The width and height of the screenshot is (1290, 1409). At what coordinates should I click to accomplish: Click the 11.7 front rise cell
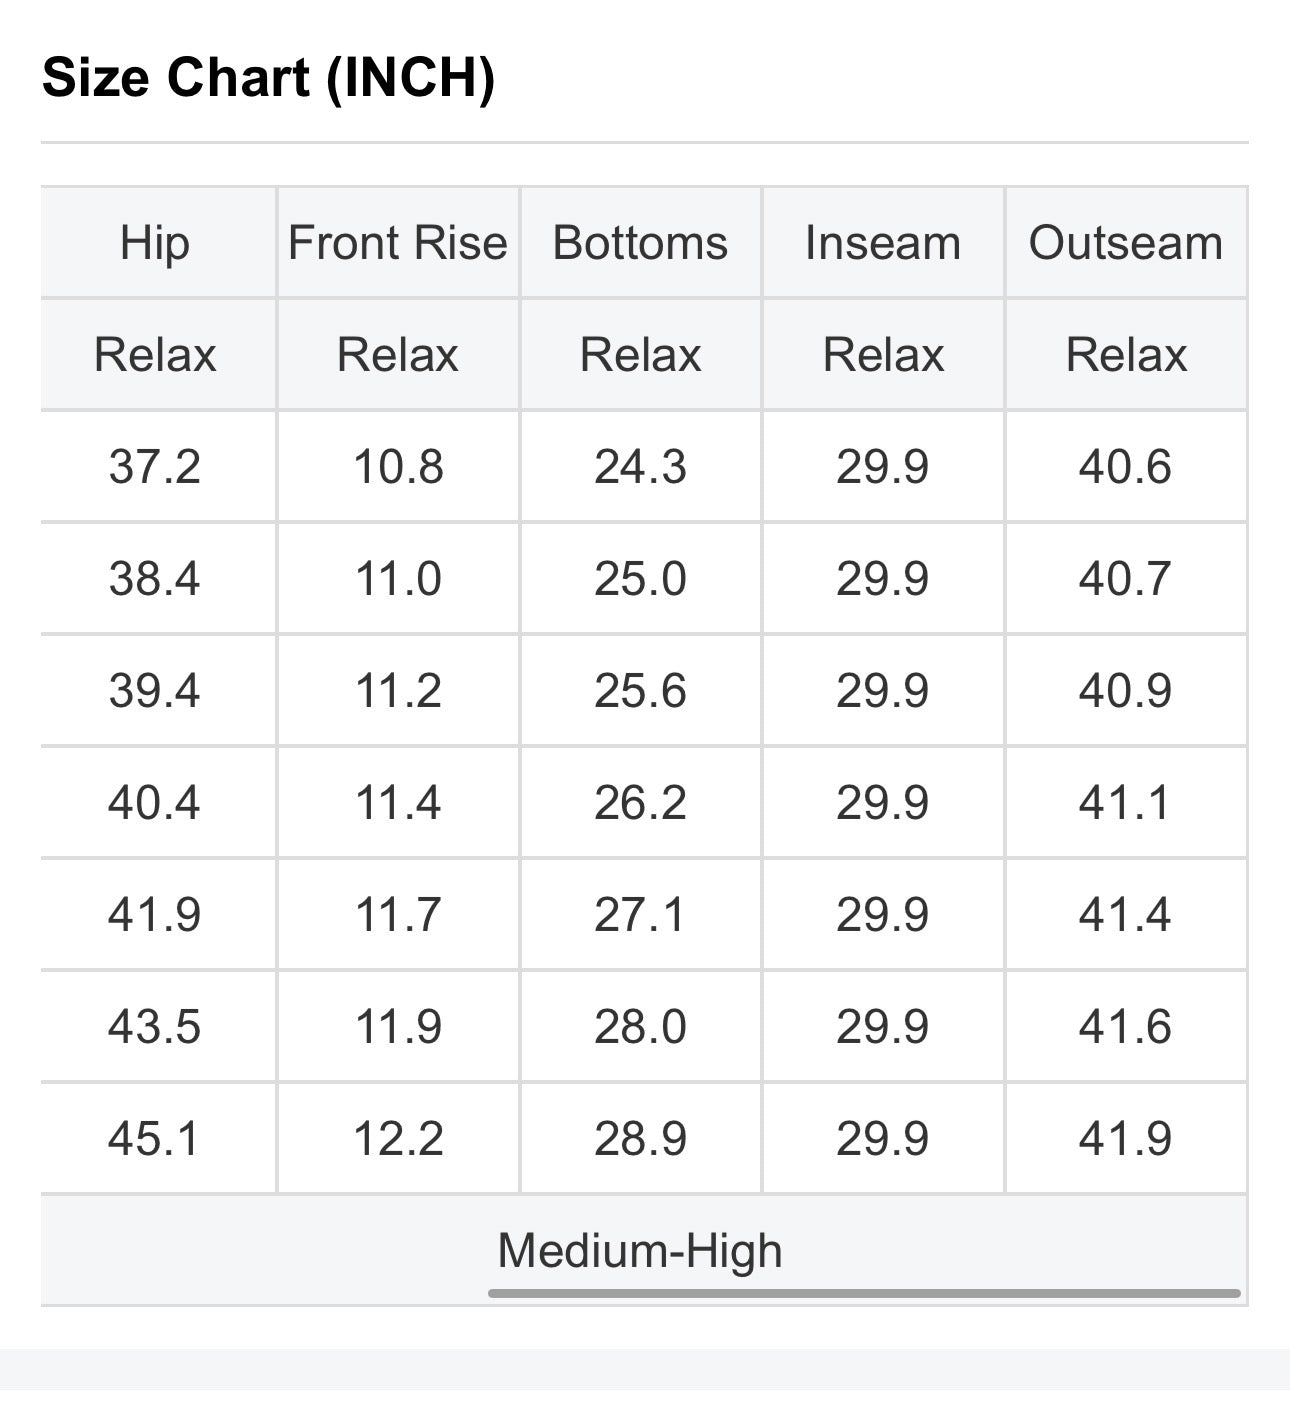(x=398, y=915)
